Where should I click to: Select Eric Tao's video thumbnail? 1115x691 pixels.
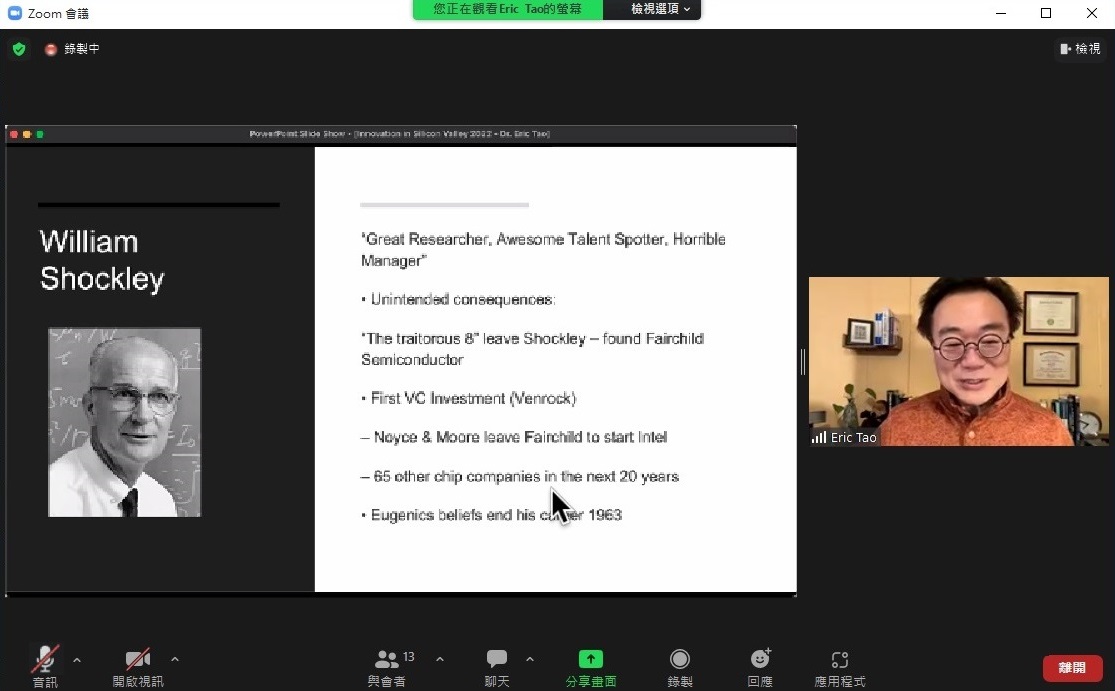pyautogui.click(x=958, y=361)
